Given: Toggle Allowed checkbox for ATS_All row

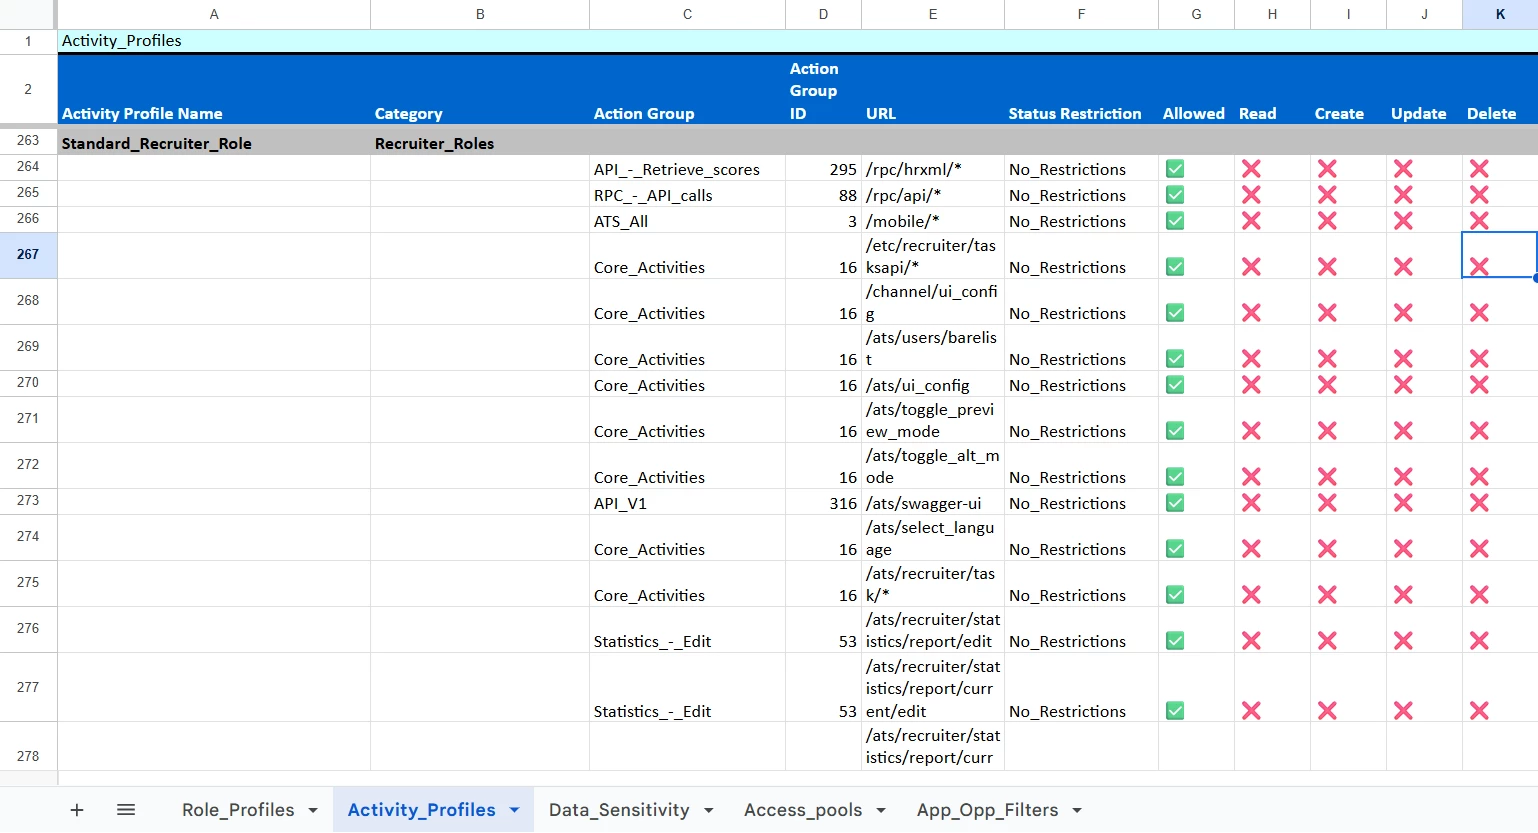Looking at the screenshot, I should (x=1175, y=221).
